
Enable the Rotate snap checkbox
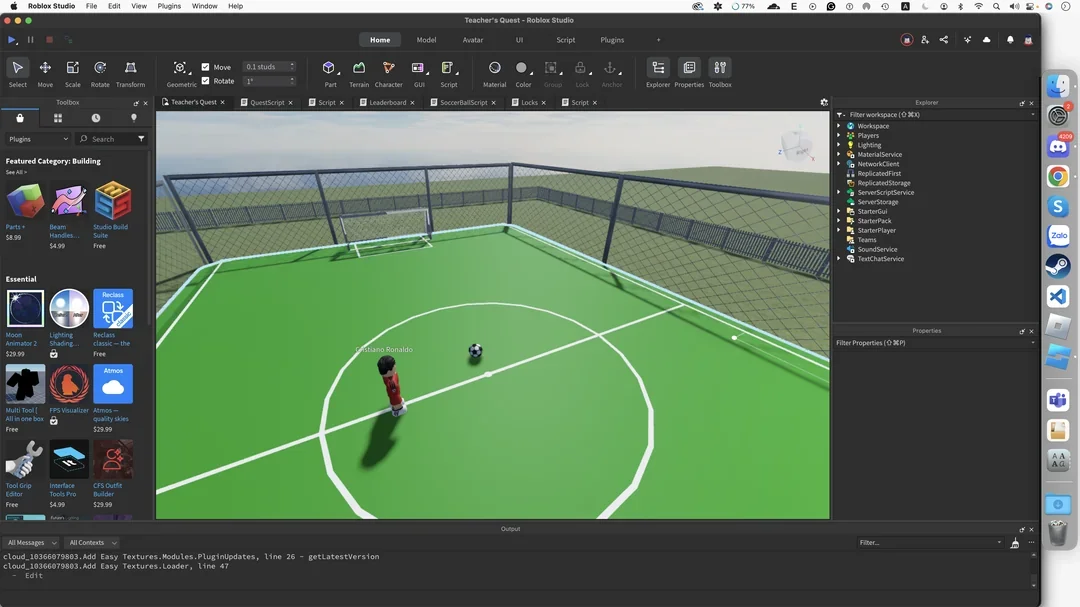pyautogui.click(x=205, y=81)
